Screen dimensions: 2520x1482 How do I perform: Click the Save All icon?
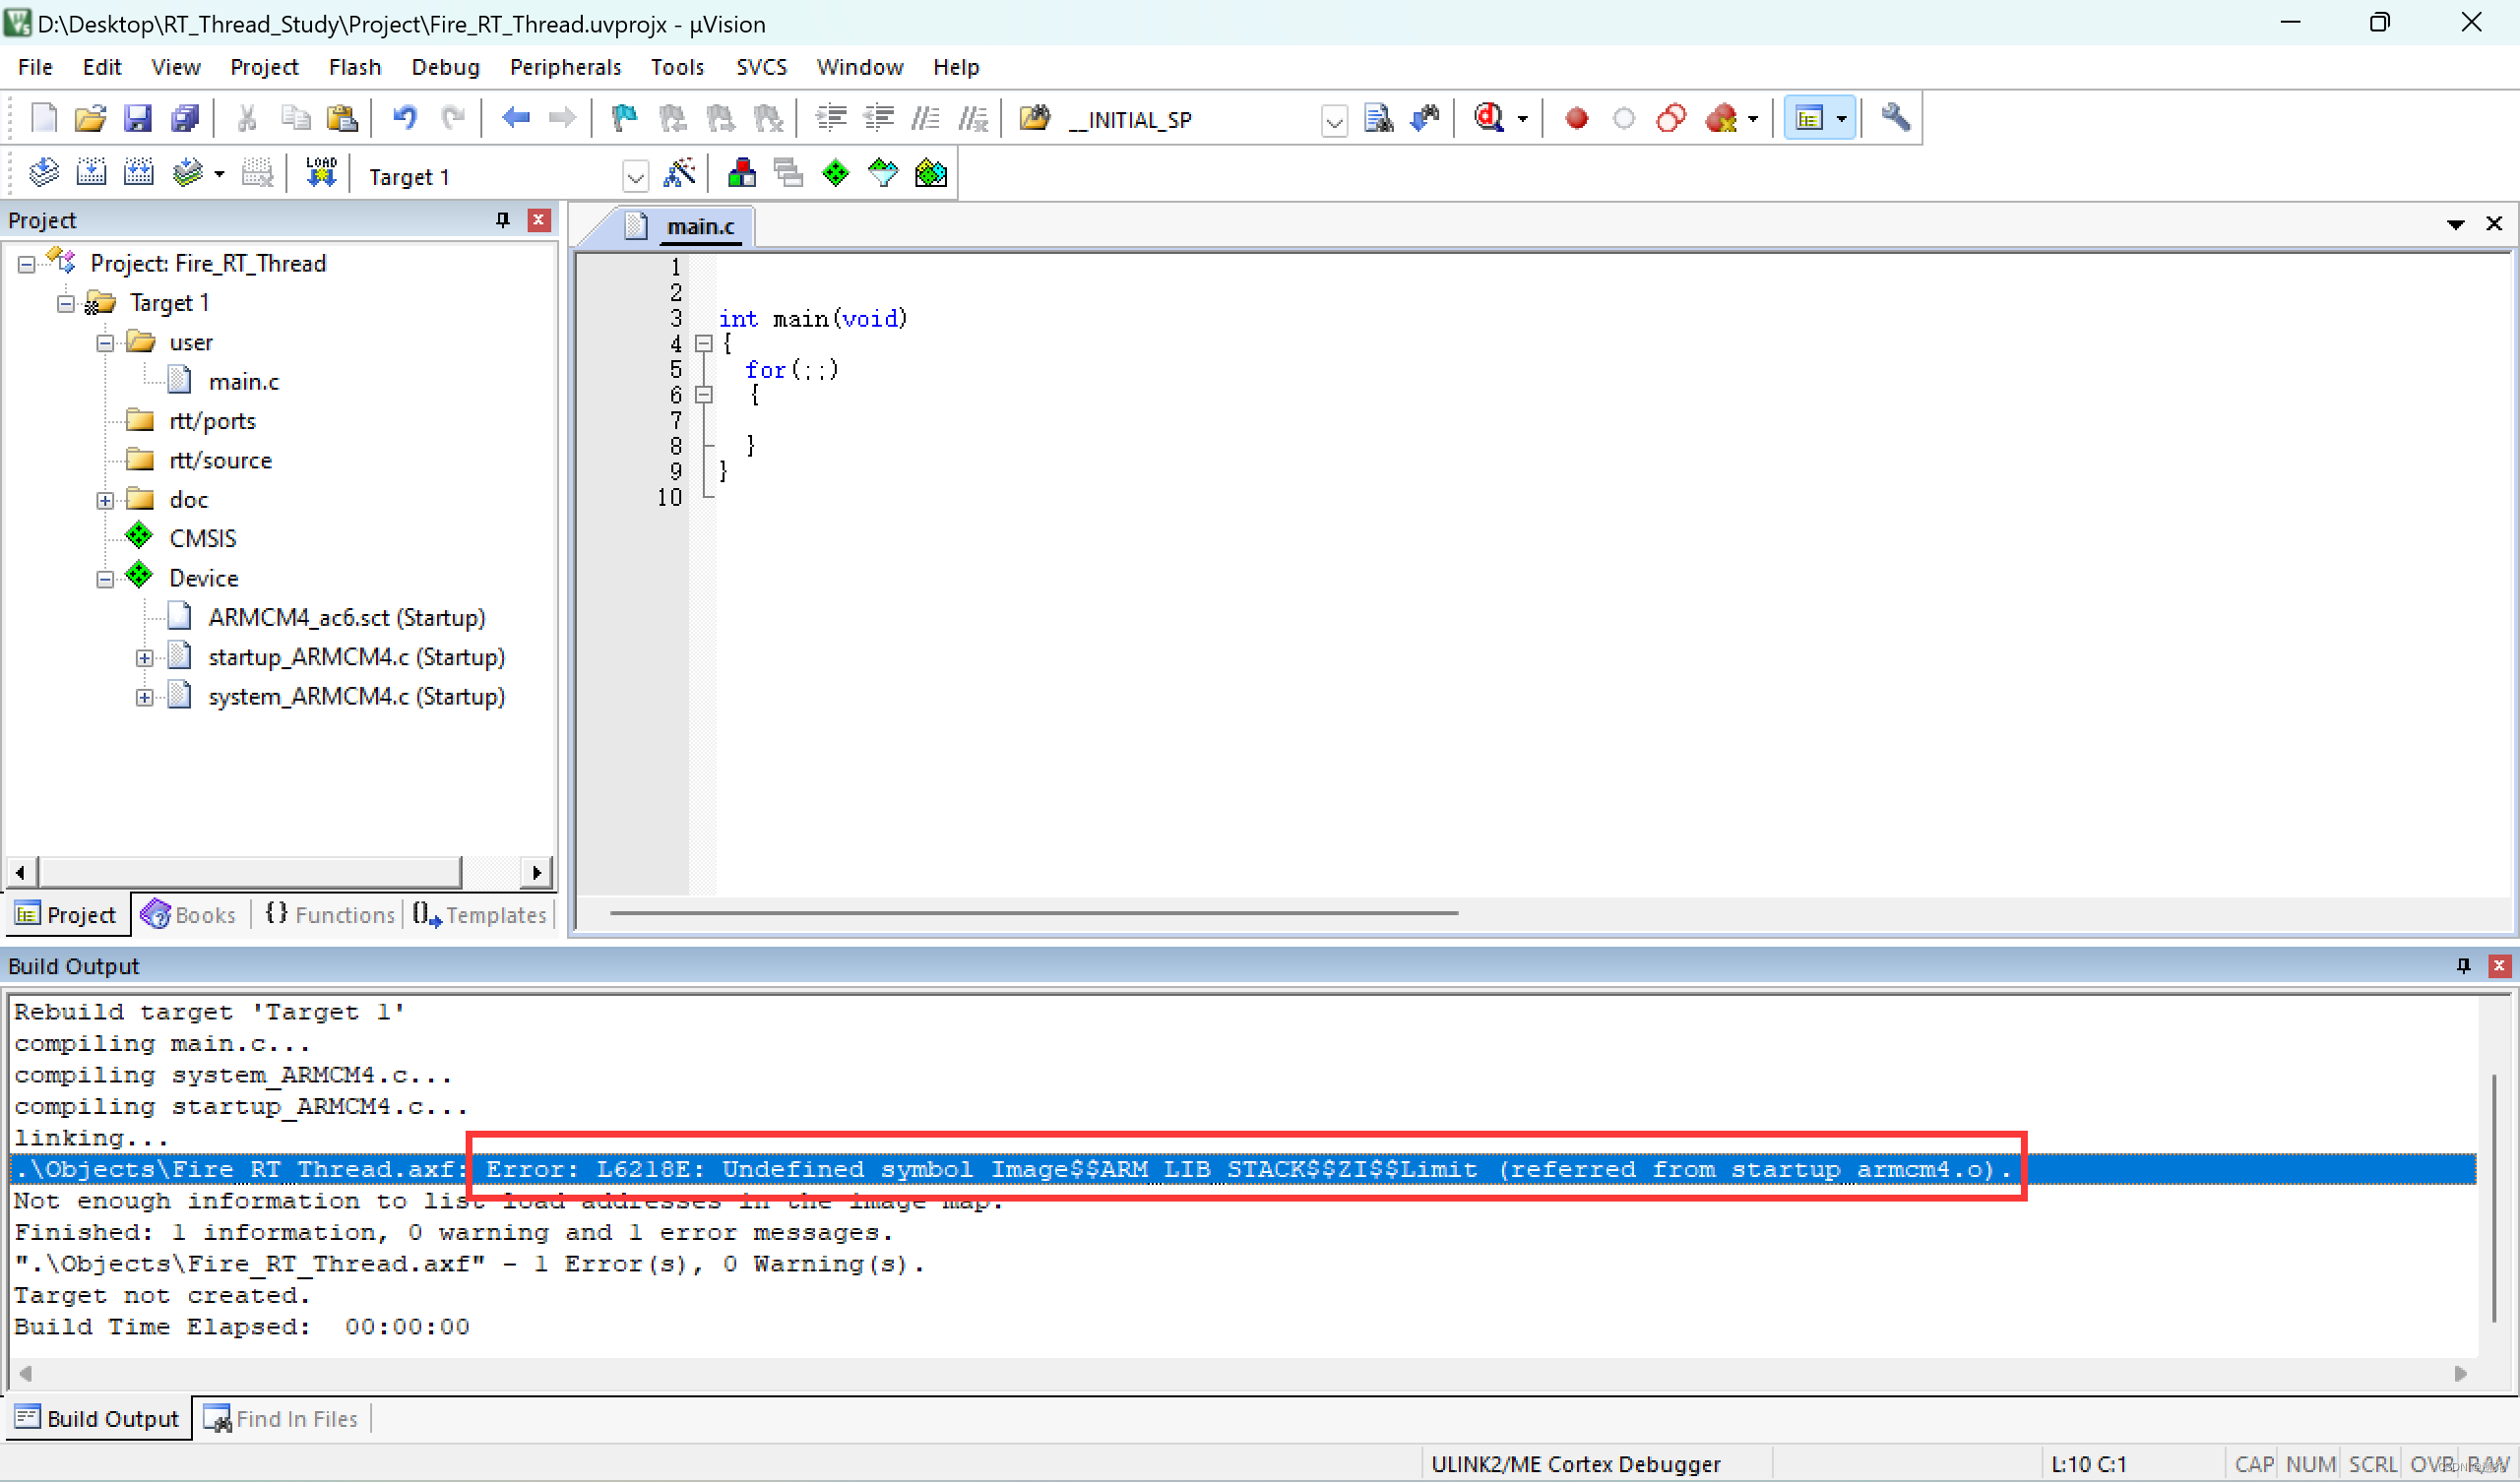click(185, 119)
